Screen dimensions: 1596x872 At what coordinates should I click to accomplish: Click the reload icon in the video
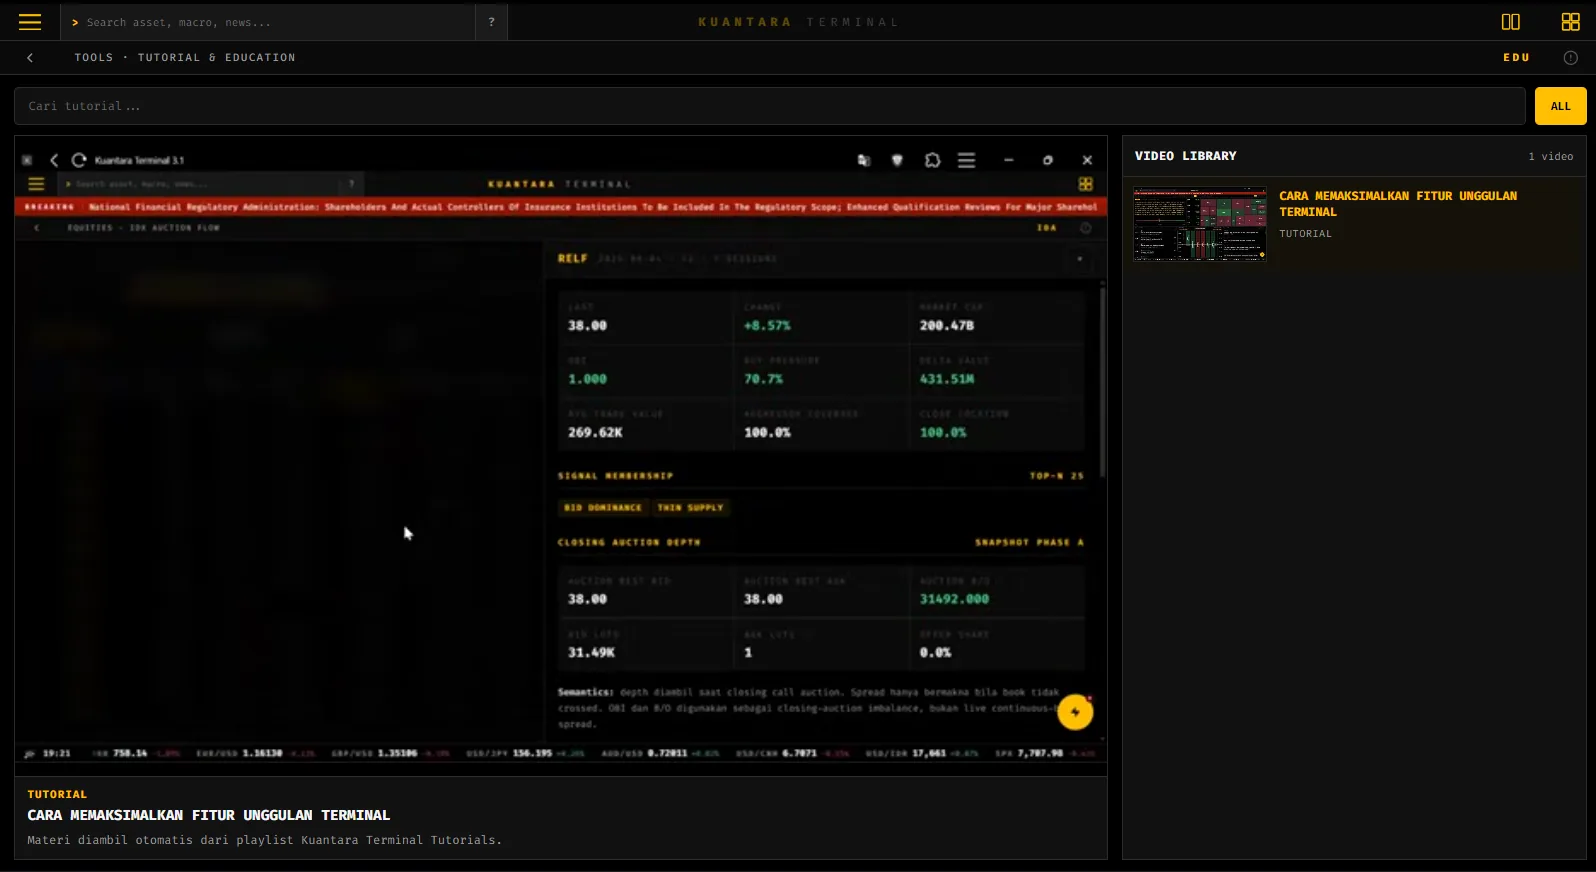tap(79, 160)
